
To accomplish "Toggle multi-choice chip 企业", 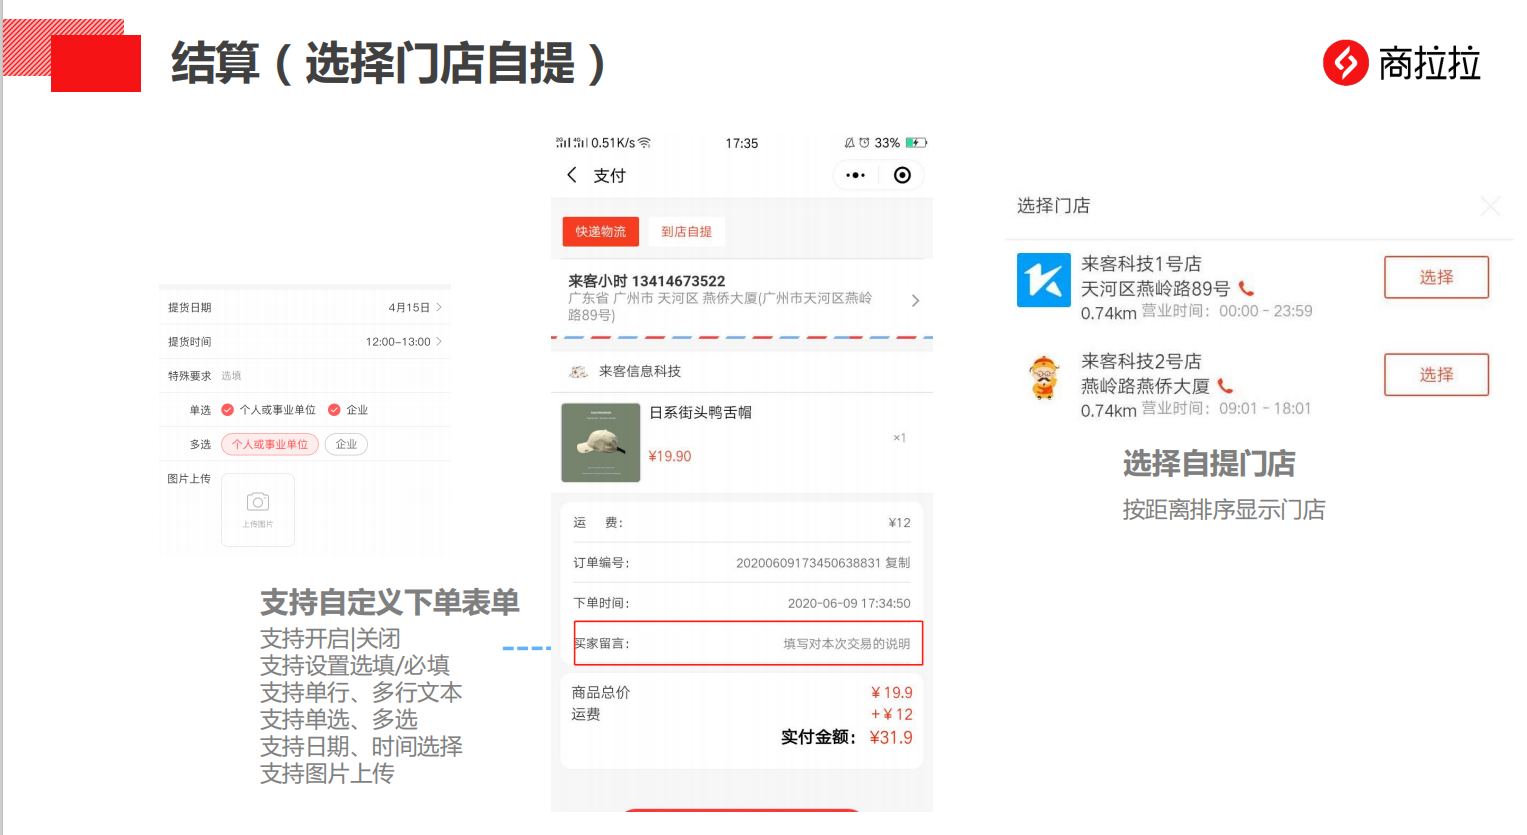I will 346,444.
